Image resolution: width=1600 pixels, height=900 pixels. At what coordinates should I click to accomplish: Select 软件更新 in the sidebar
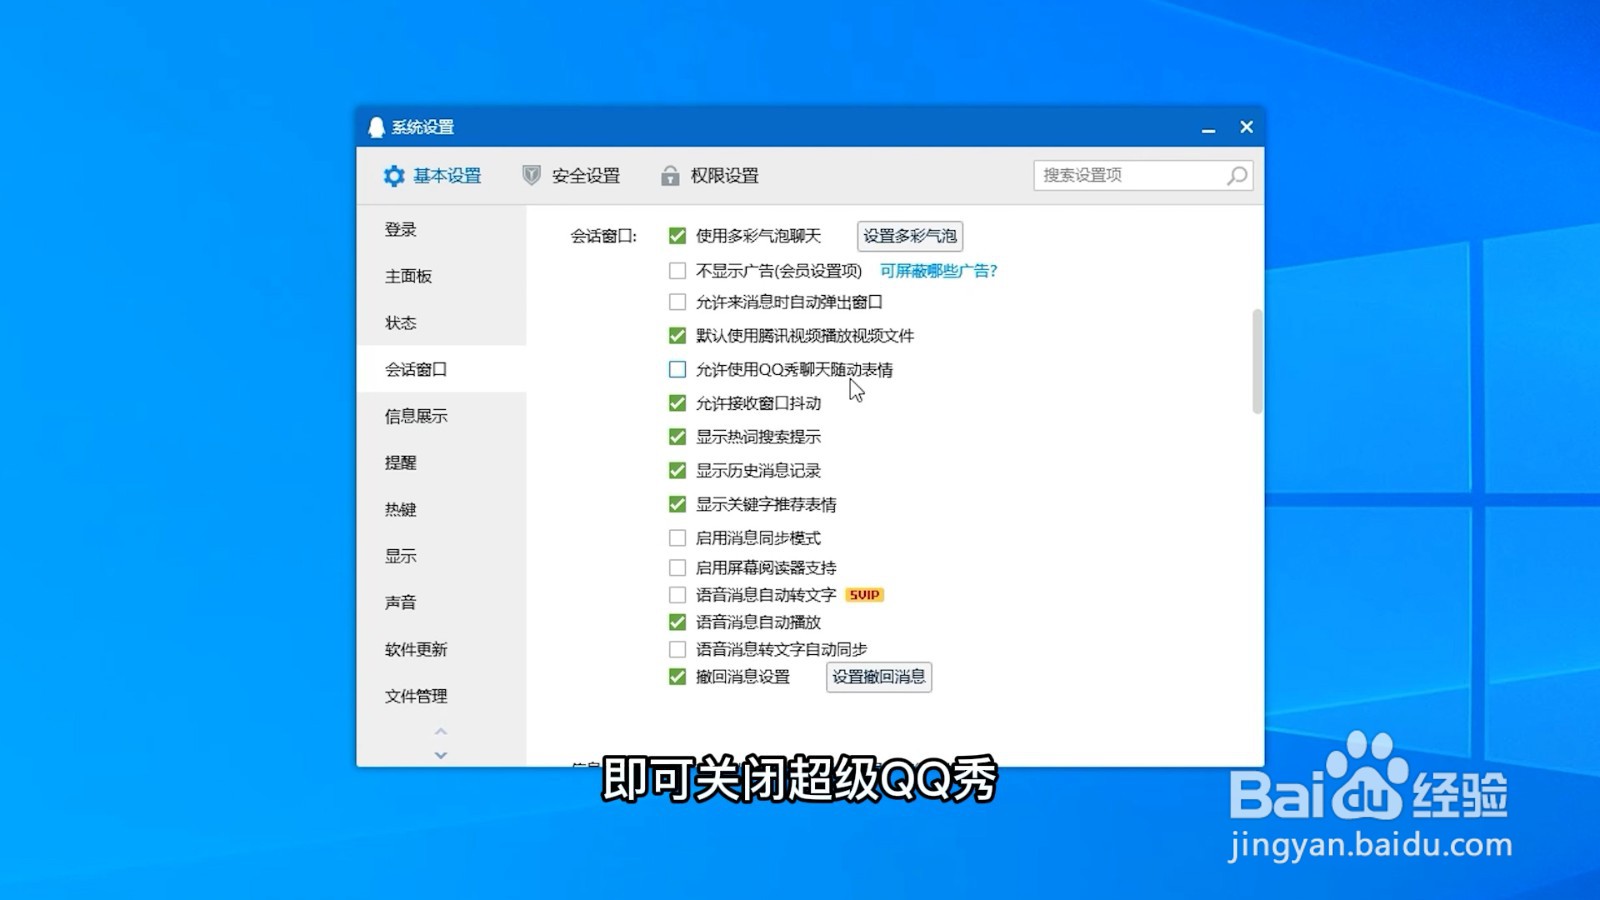(441, 649)
